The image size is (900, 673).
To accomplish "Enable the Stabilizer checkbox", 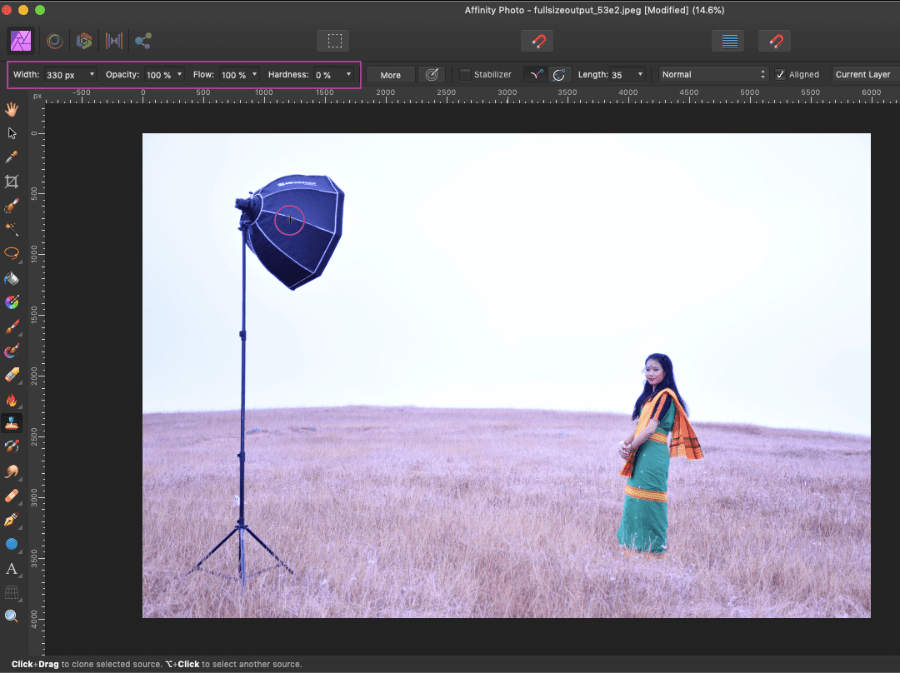I will [465, 75].
